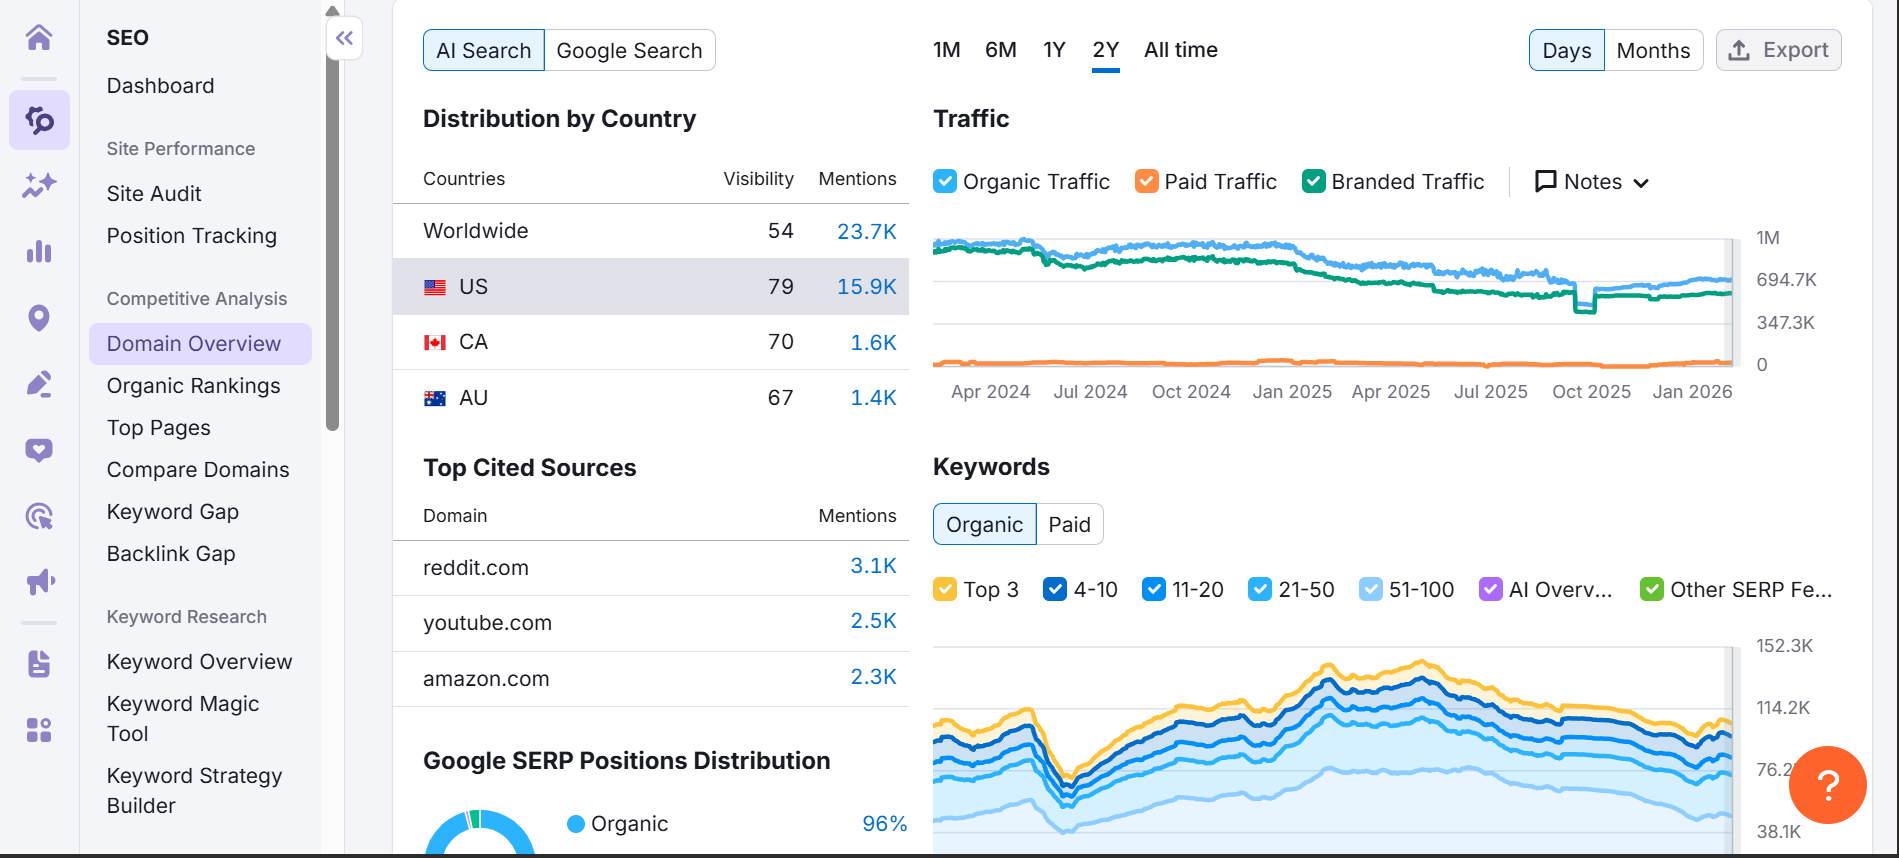1899x858 pixels.
Task: Toggle AI Overview keywords checkbox
Action: [x=1491, y=589]
